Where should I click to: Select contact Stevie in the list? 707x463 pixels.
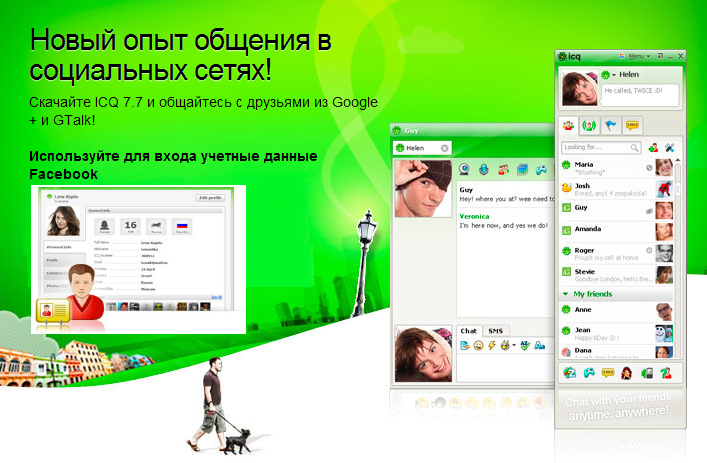point(616,275)
